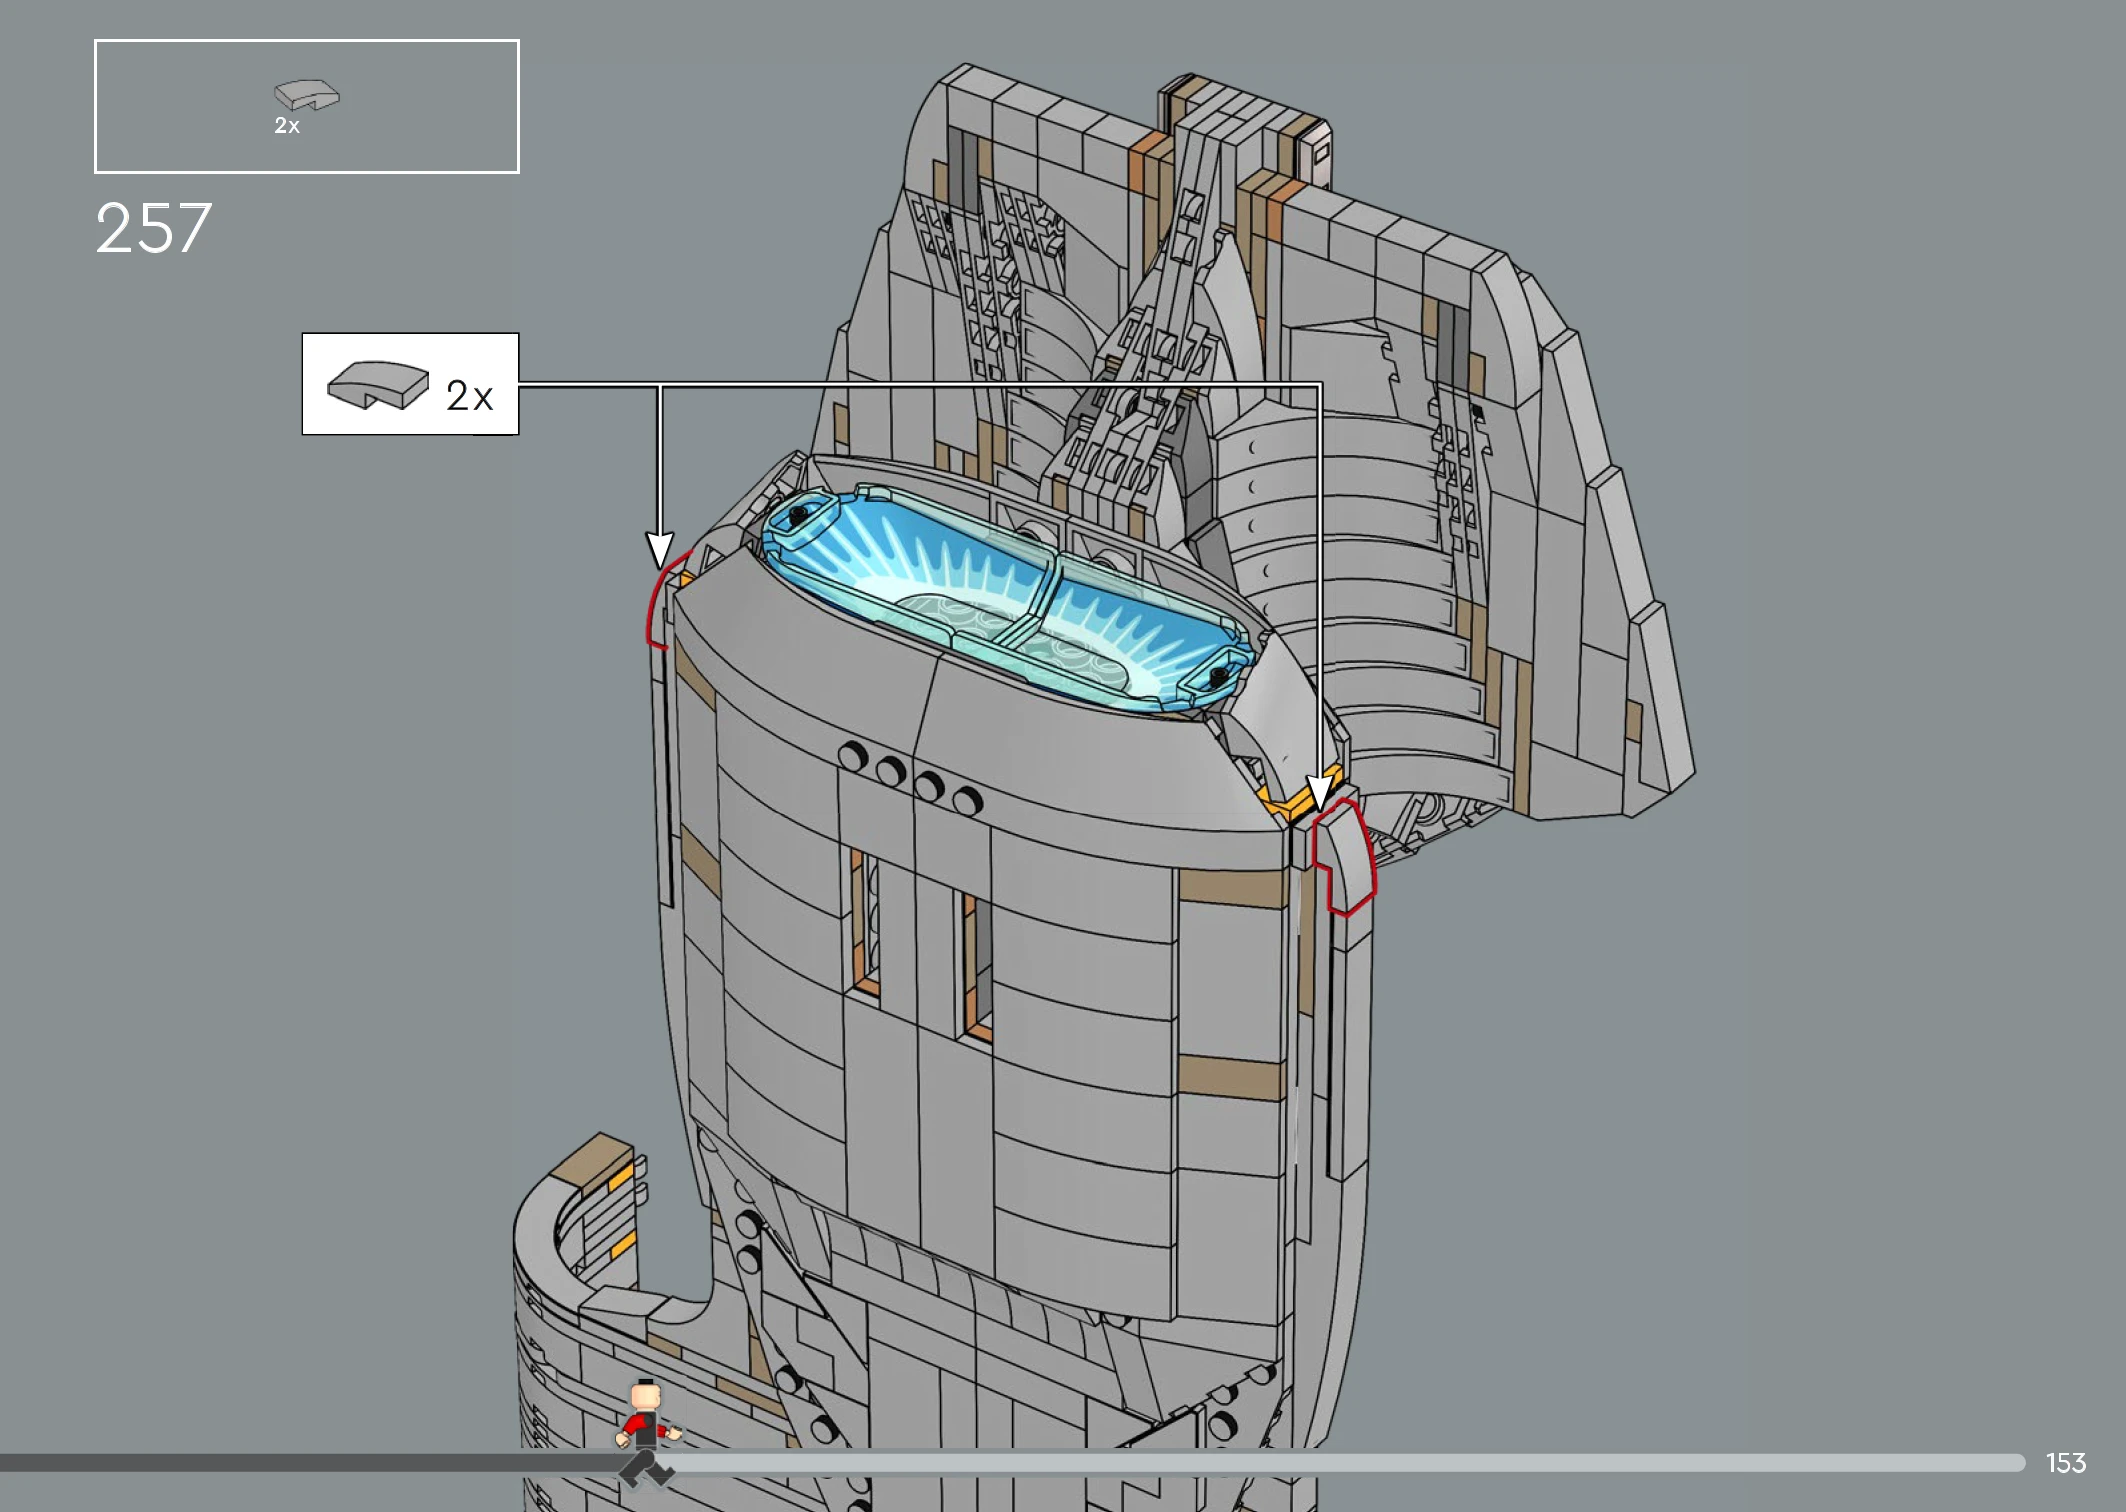Image resolution: width=2126 pixels, height=1512 pixels.
Task: Click step number 257
Action: point(154,228)
